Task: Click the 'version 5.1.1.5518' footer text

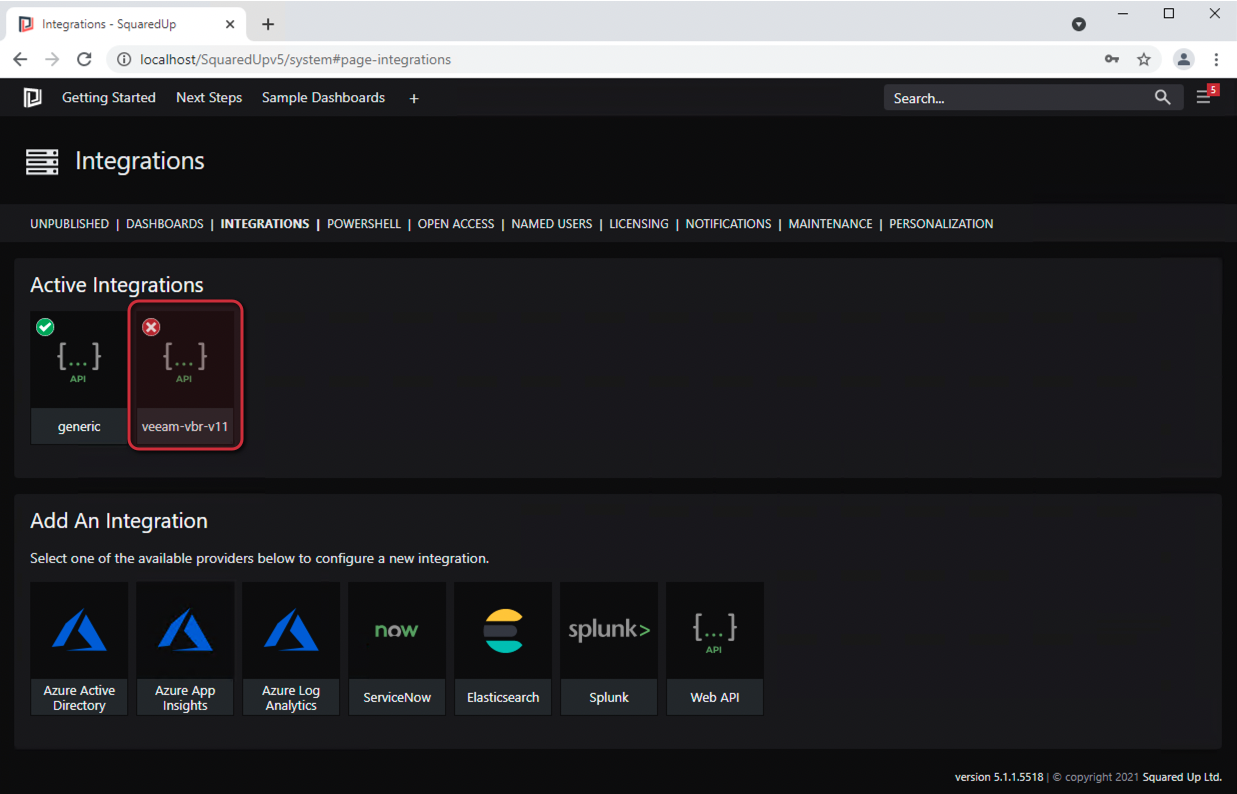Action: tap(999, 777)
